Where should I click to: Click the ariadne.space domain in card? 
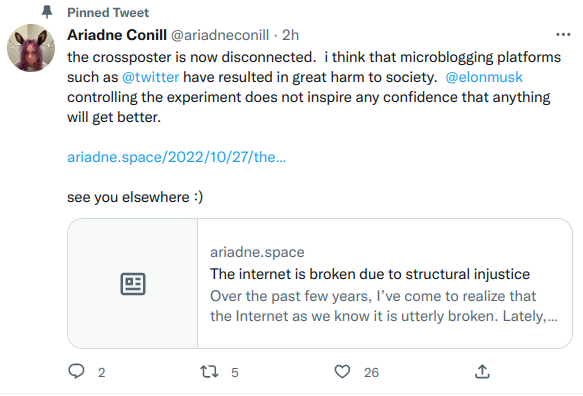click(x=257, y=252)
